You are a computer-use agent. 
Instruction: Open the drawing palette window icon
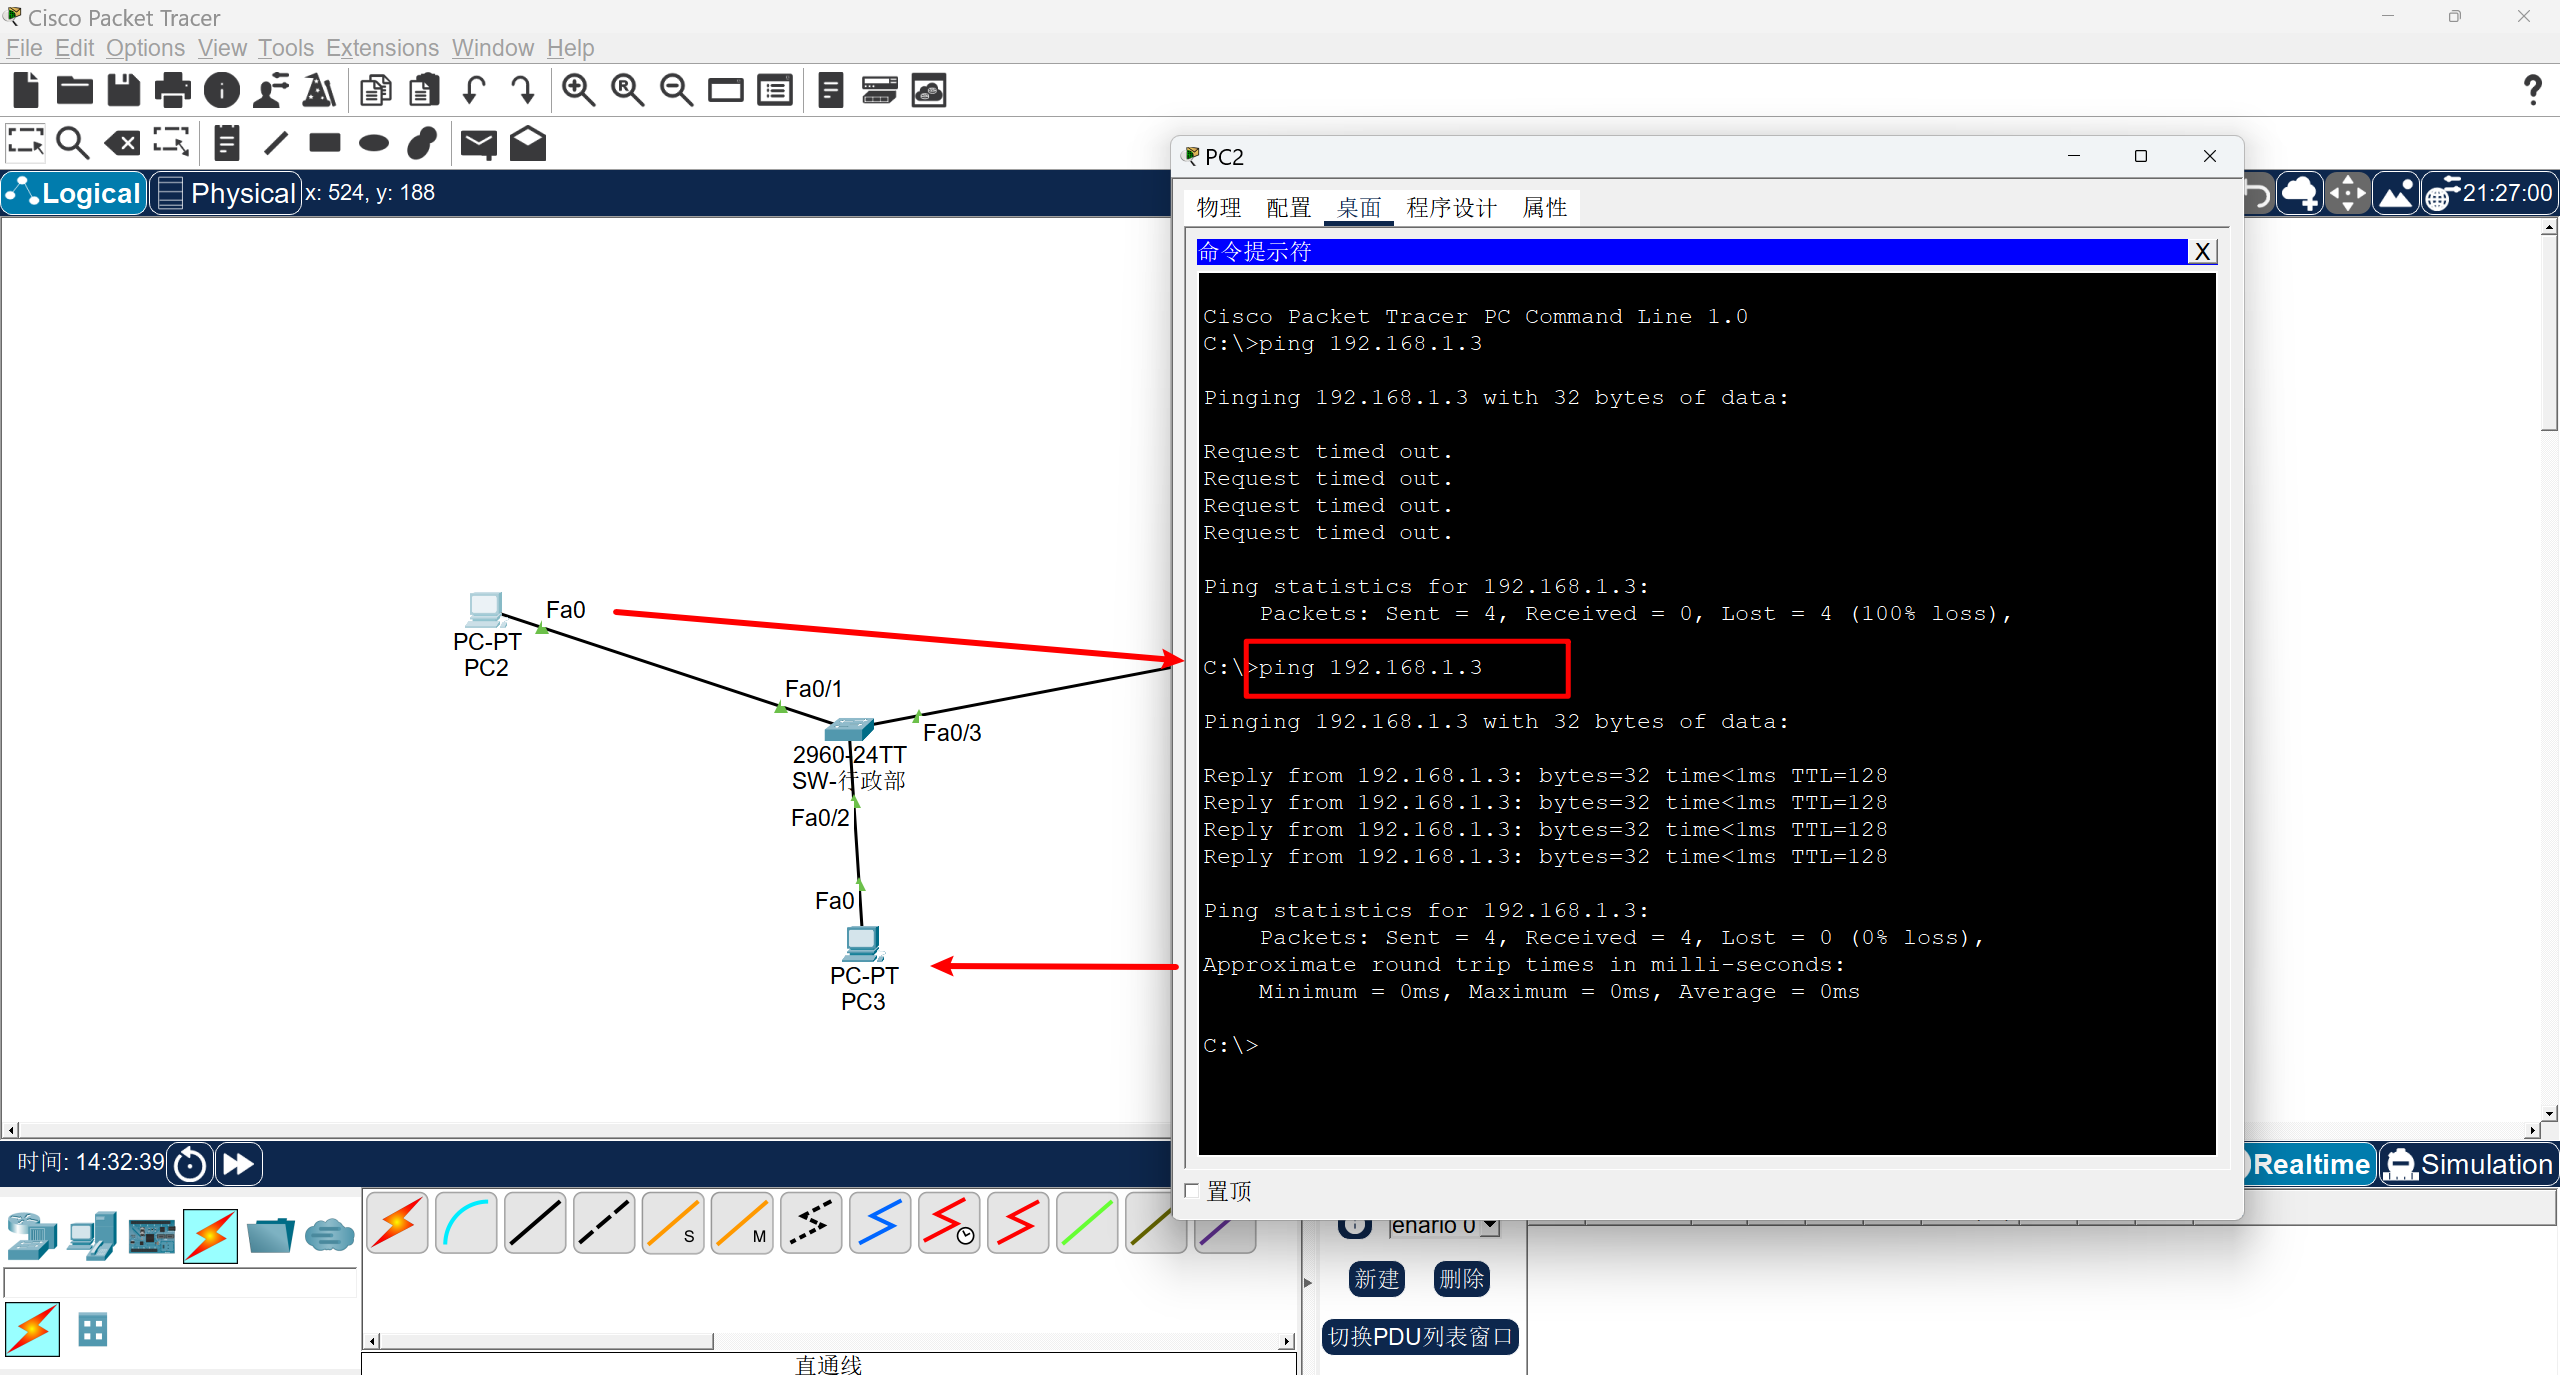[x=726, y=91]
